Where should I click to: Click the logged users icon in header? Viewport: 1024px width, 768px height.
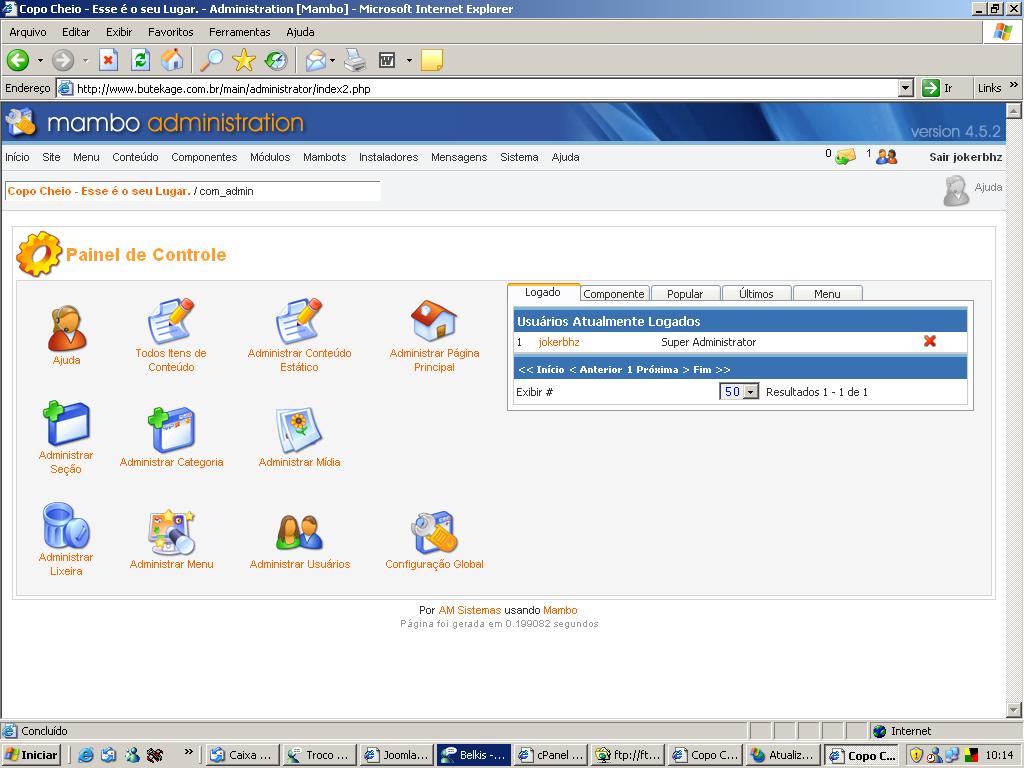click(x=886, y=157)
